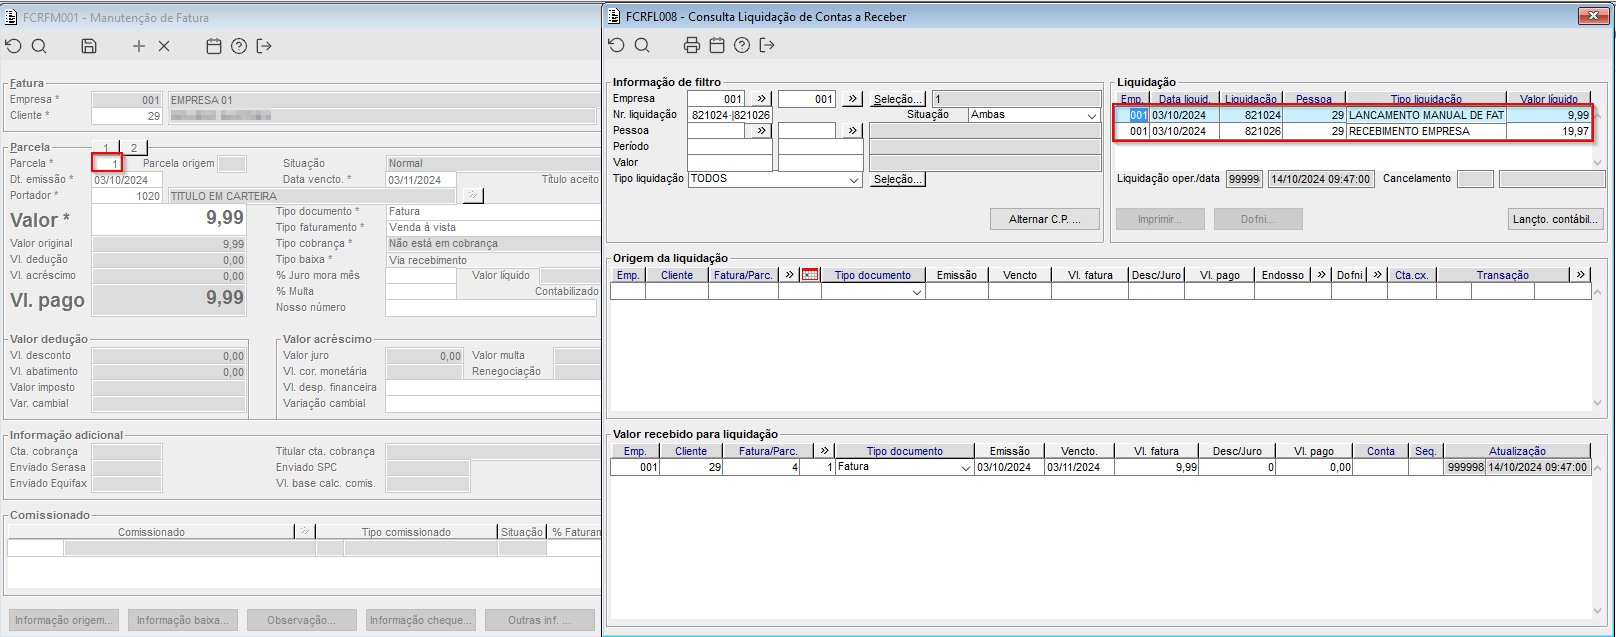
Task: Click the Tipo liquidação column header
Action: coord(1426,99)
